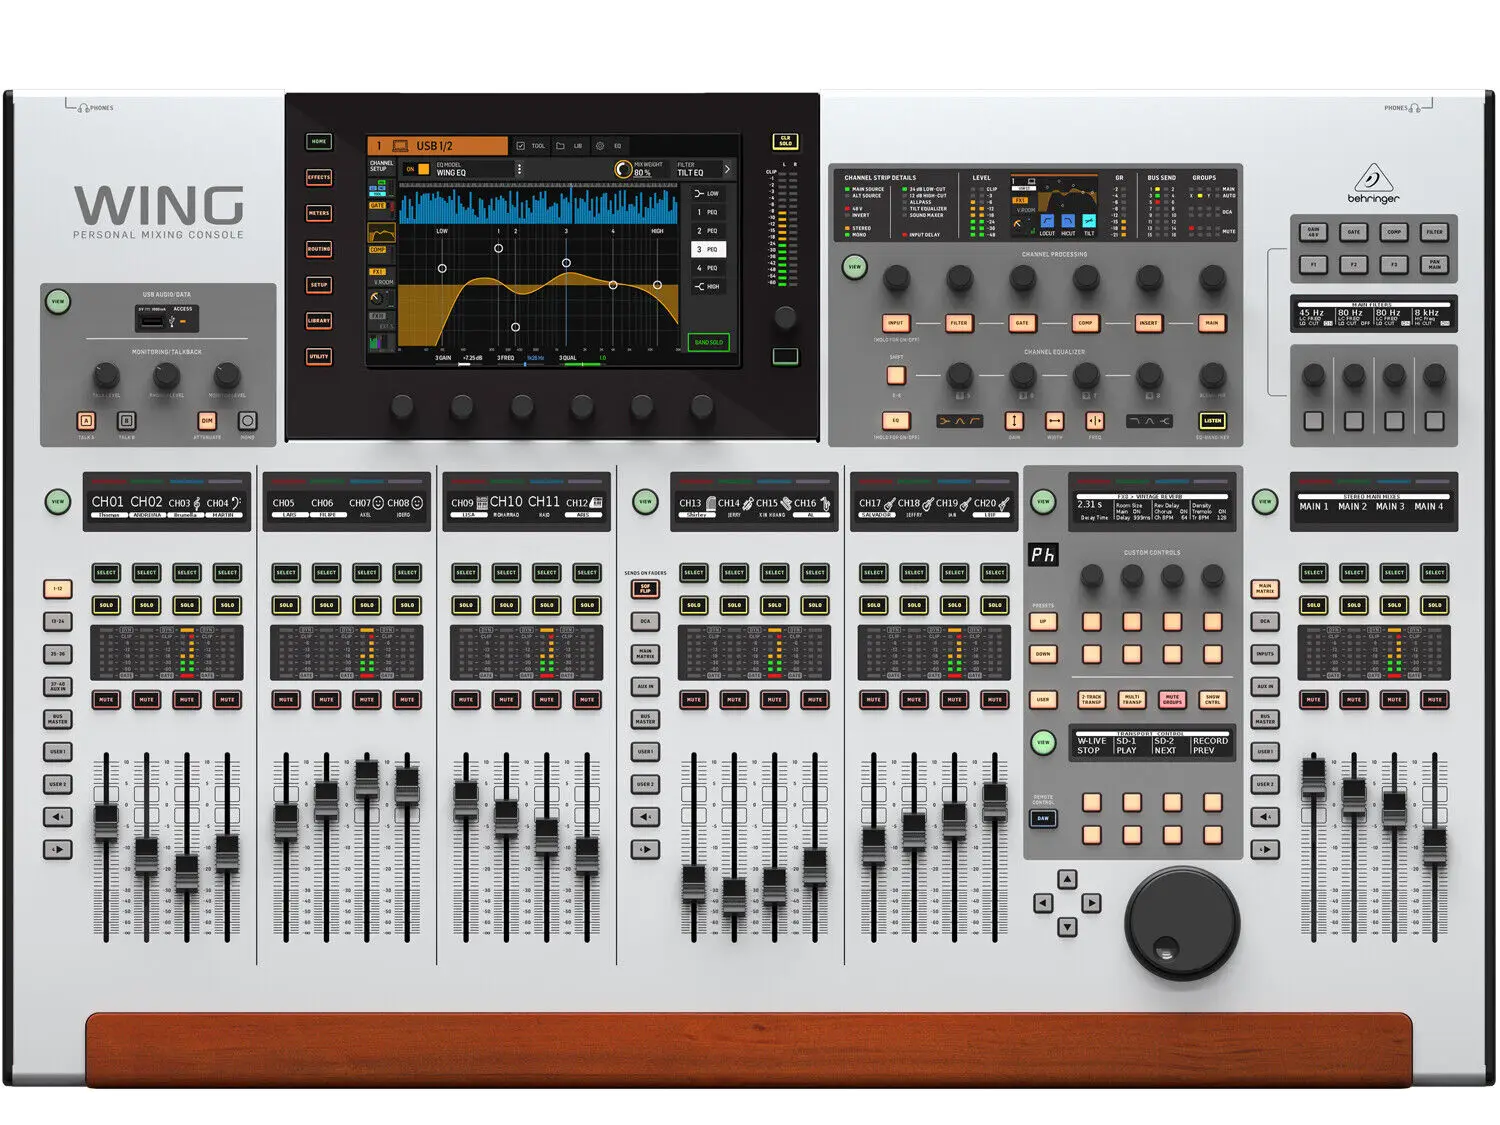Tap the EQ gear icon on the touchscreen

(x=600, y=146)
